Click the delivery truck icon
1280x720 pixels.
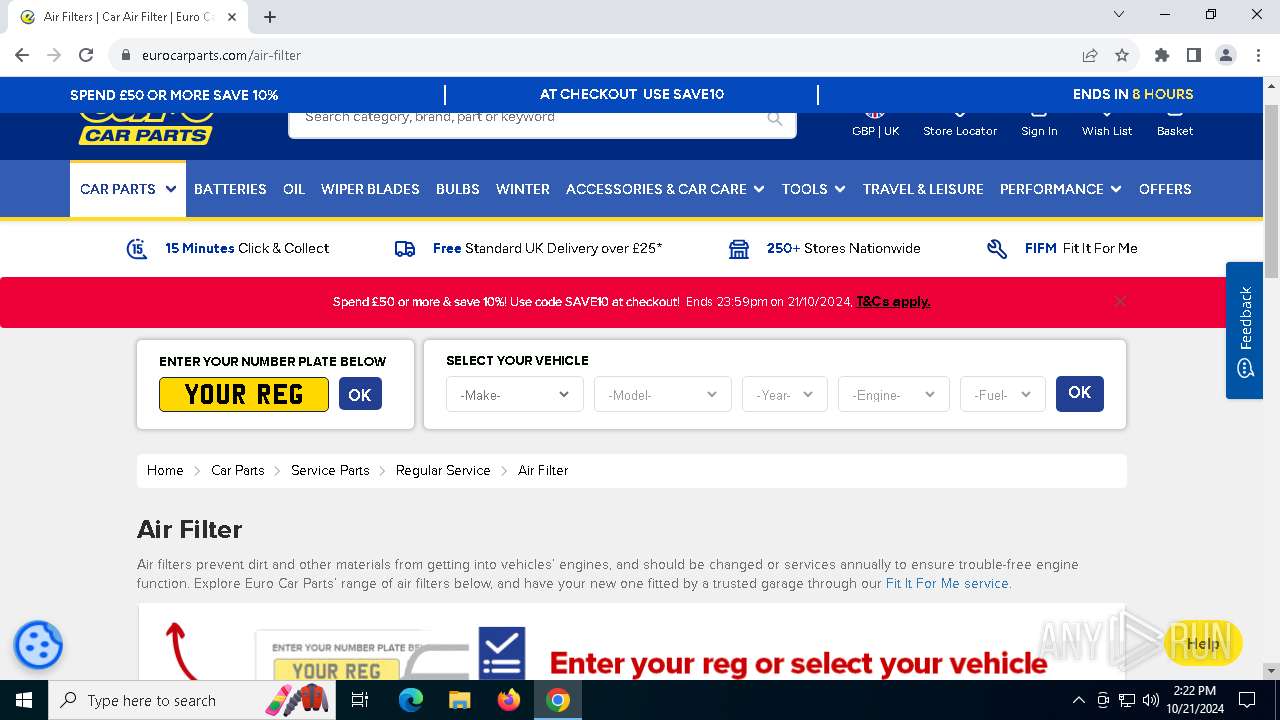pyautogui.click(x=405, y=249)
